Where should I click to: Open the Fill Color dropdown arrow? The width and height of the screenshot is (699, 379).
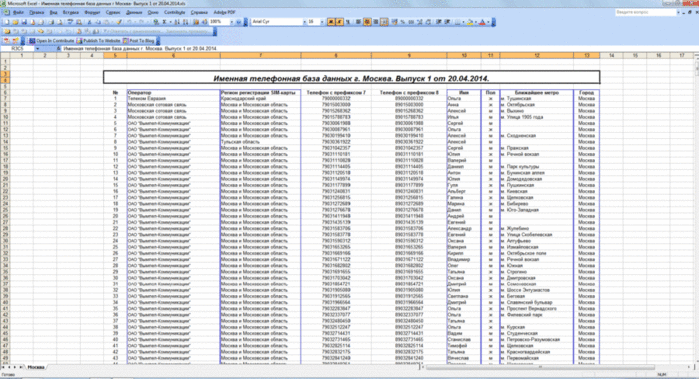click(x=476, y=22)
